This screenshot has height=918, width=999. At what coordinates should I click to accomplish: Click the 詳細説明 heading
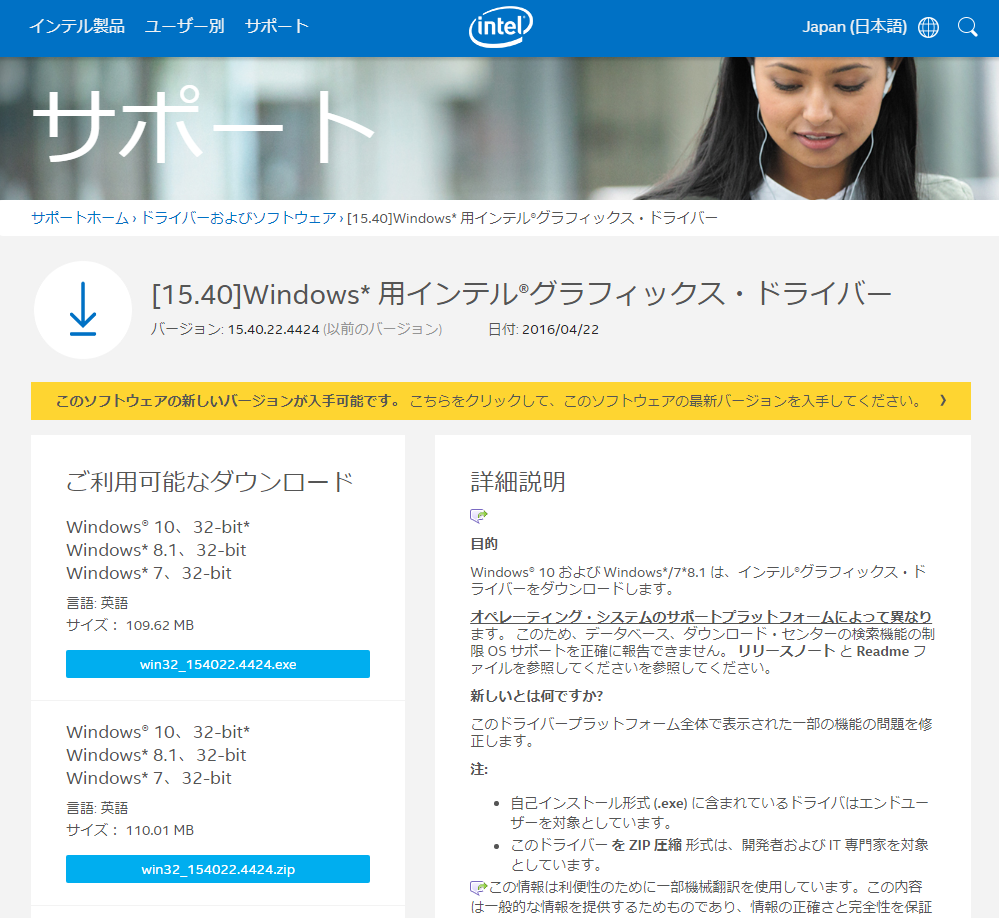coord(517,482)
